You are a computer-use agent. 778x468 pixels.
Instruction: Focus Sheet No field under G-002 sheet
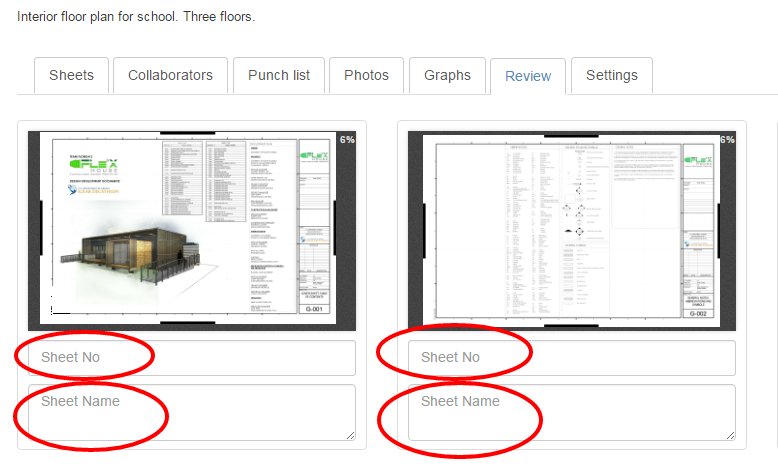point(572,358)
